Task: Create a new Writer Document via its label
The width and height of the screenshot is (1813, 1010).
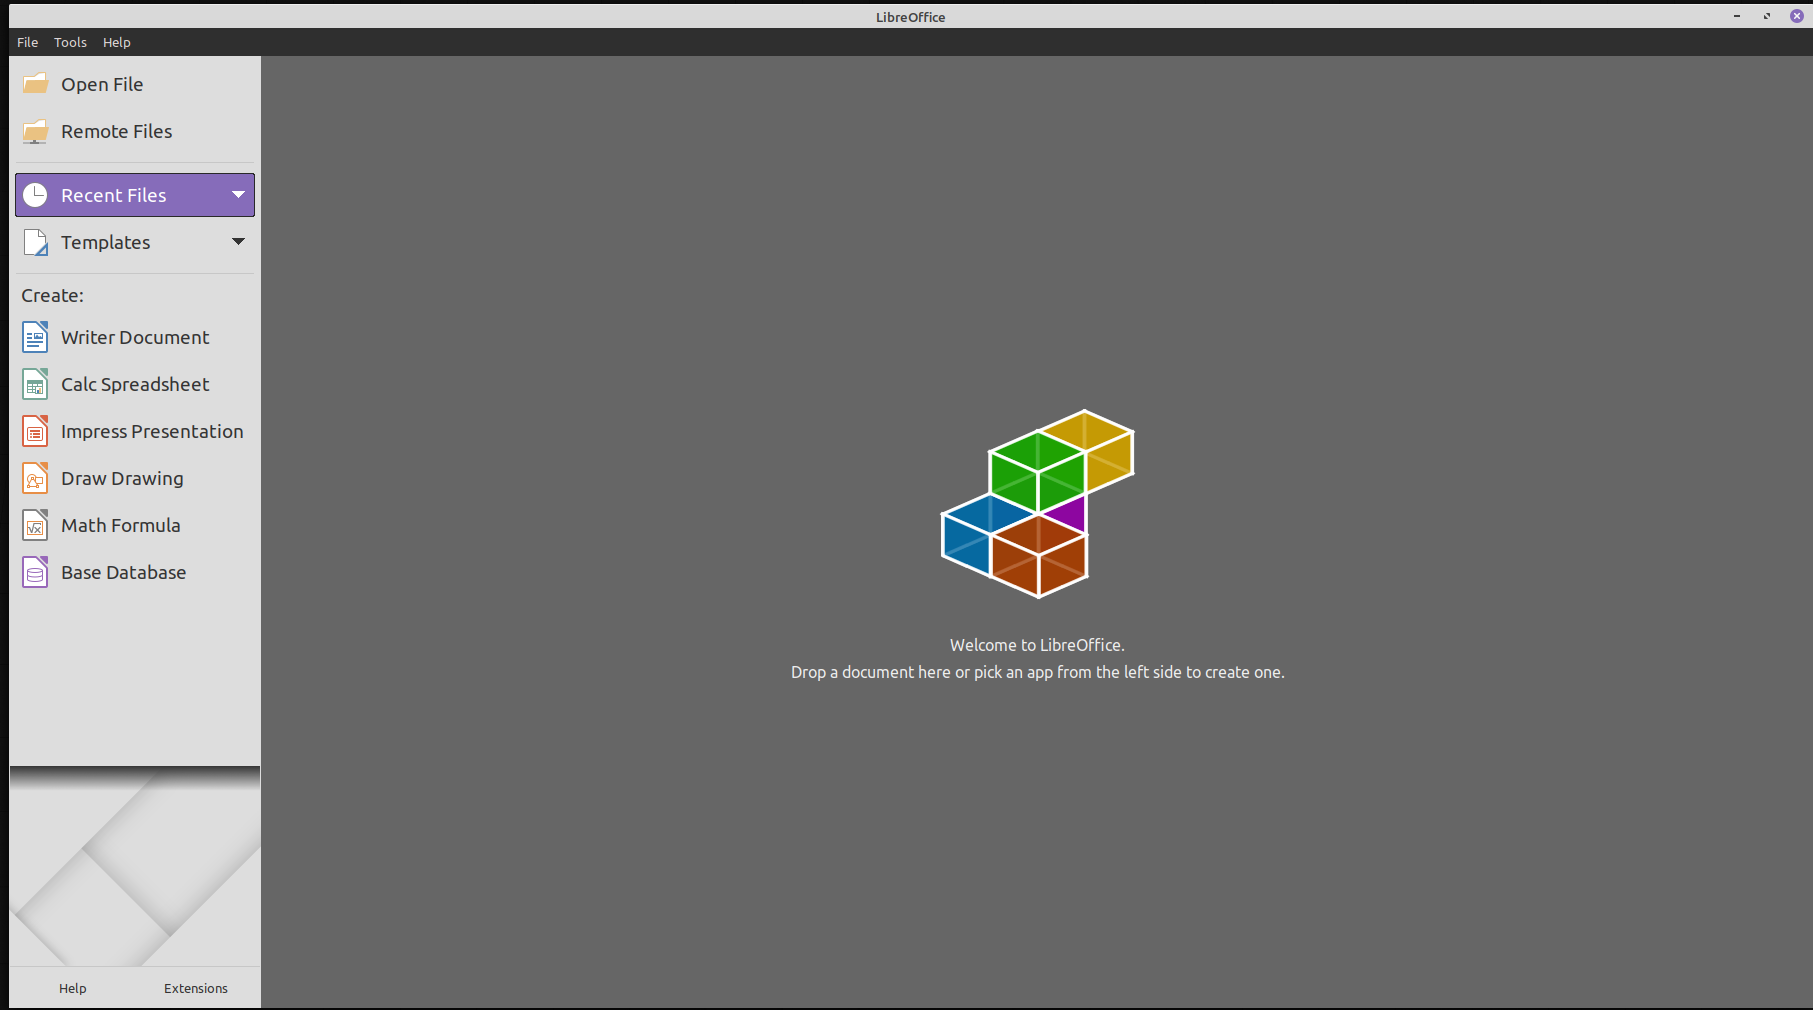Action: (135, 338)
